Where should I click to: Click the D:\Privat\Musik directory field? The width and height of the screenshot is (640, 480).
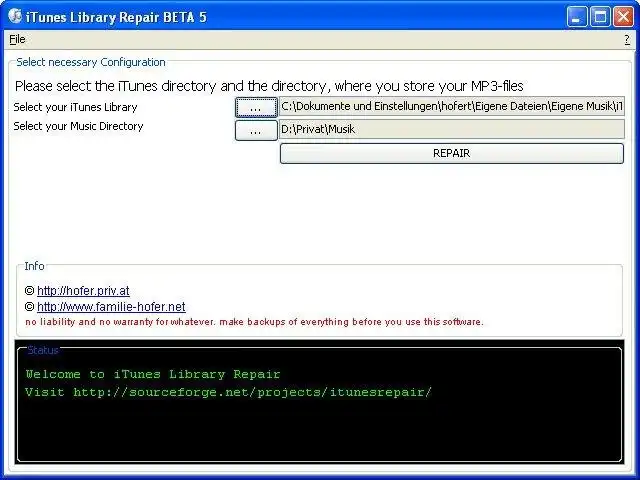coord(451,129)
